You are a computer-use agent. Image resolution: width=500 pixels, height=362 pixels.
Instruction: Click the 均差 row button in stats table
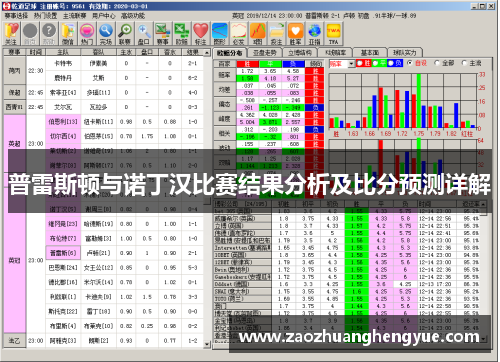[x=224, y=89]
